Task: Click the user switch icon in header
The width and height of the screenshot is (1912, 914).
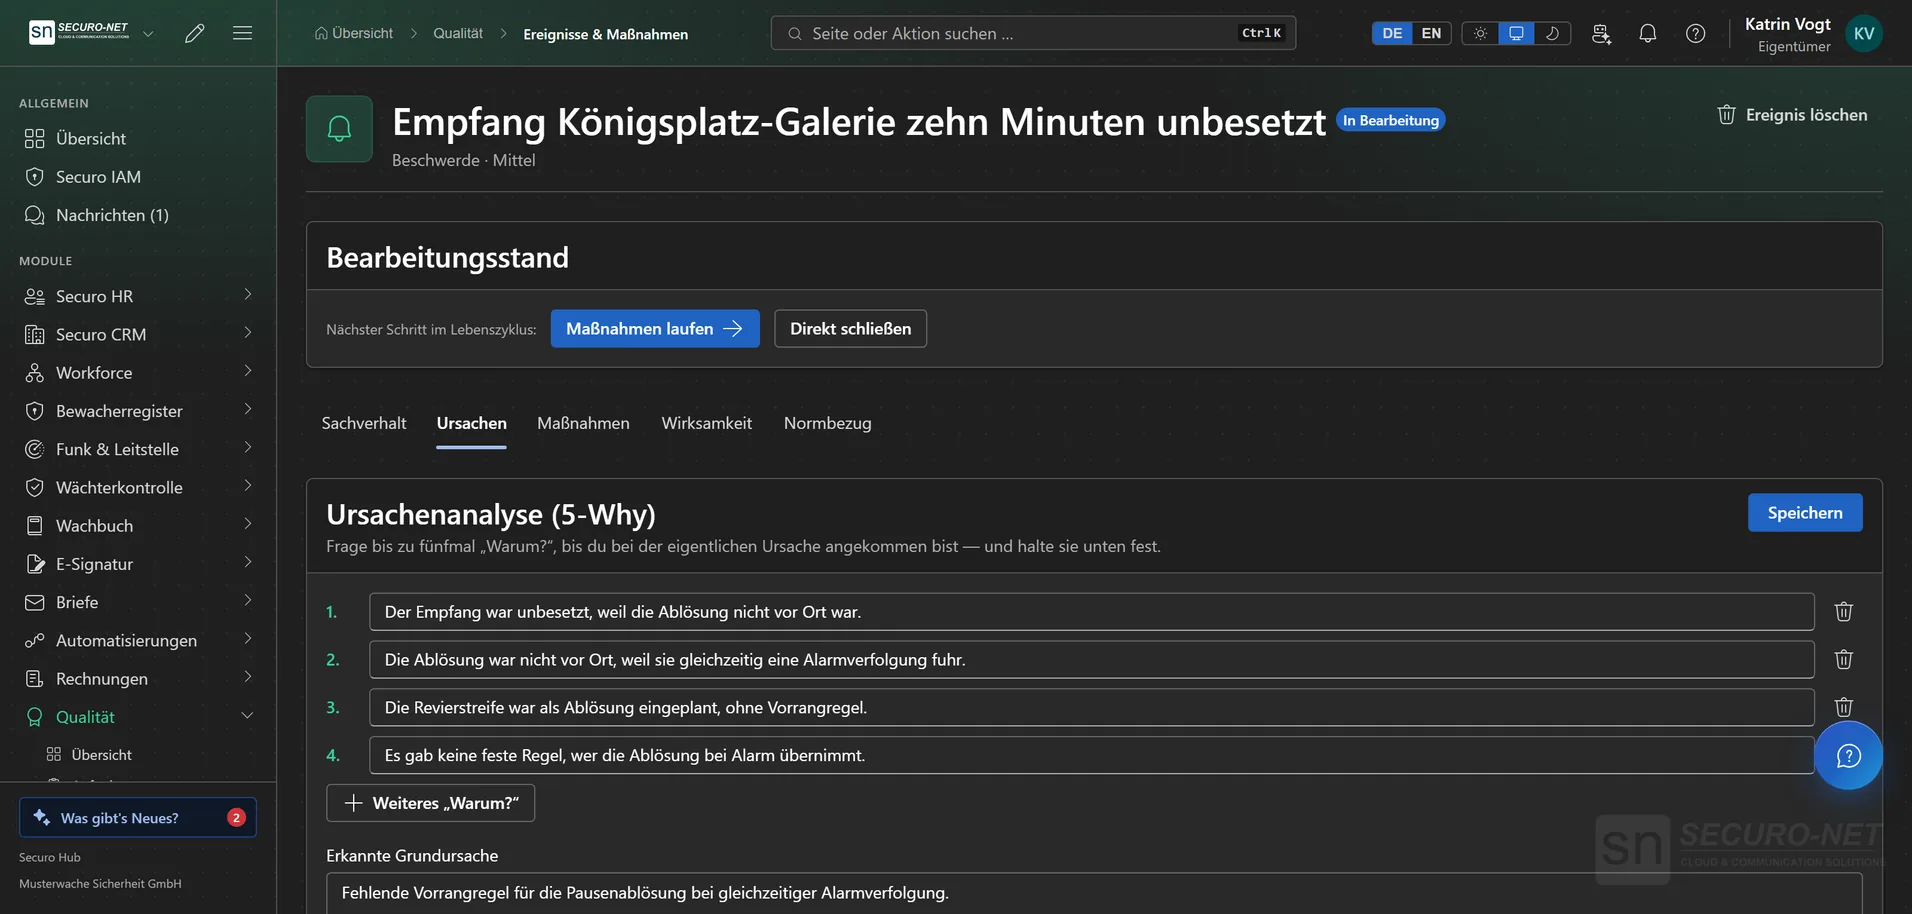Action: click(x=1601, y=33)
